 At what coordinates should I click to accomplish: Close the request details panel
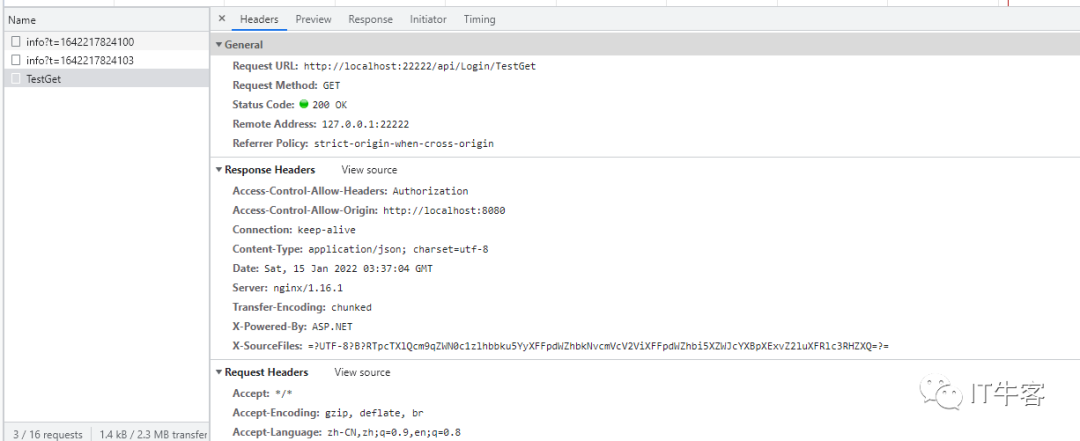pyautogui.click(x=221, y=19)
